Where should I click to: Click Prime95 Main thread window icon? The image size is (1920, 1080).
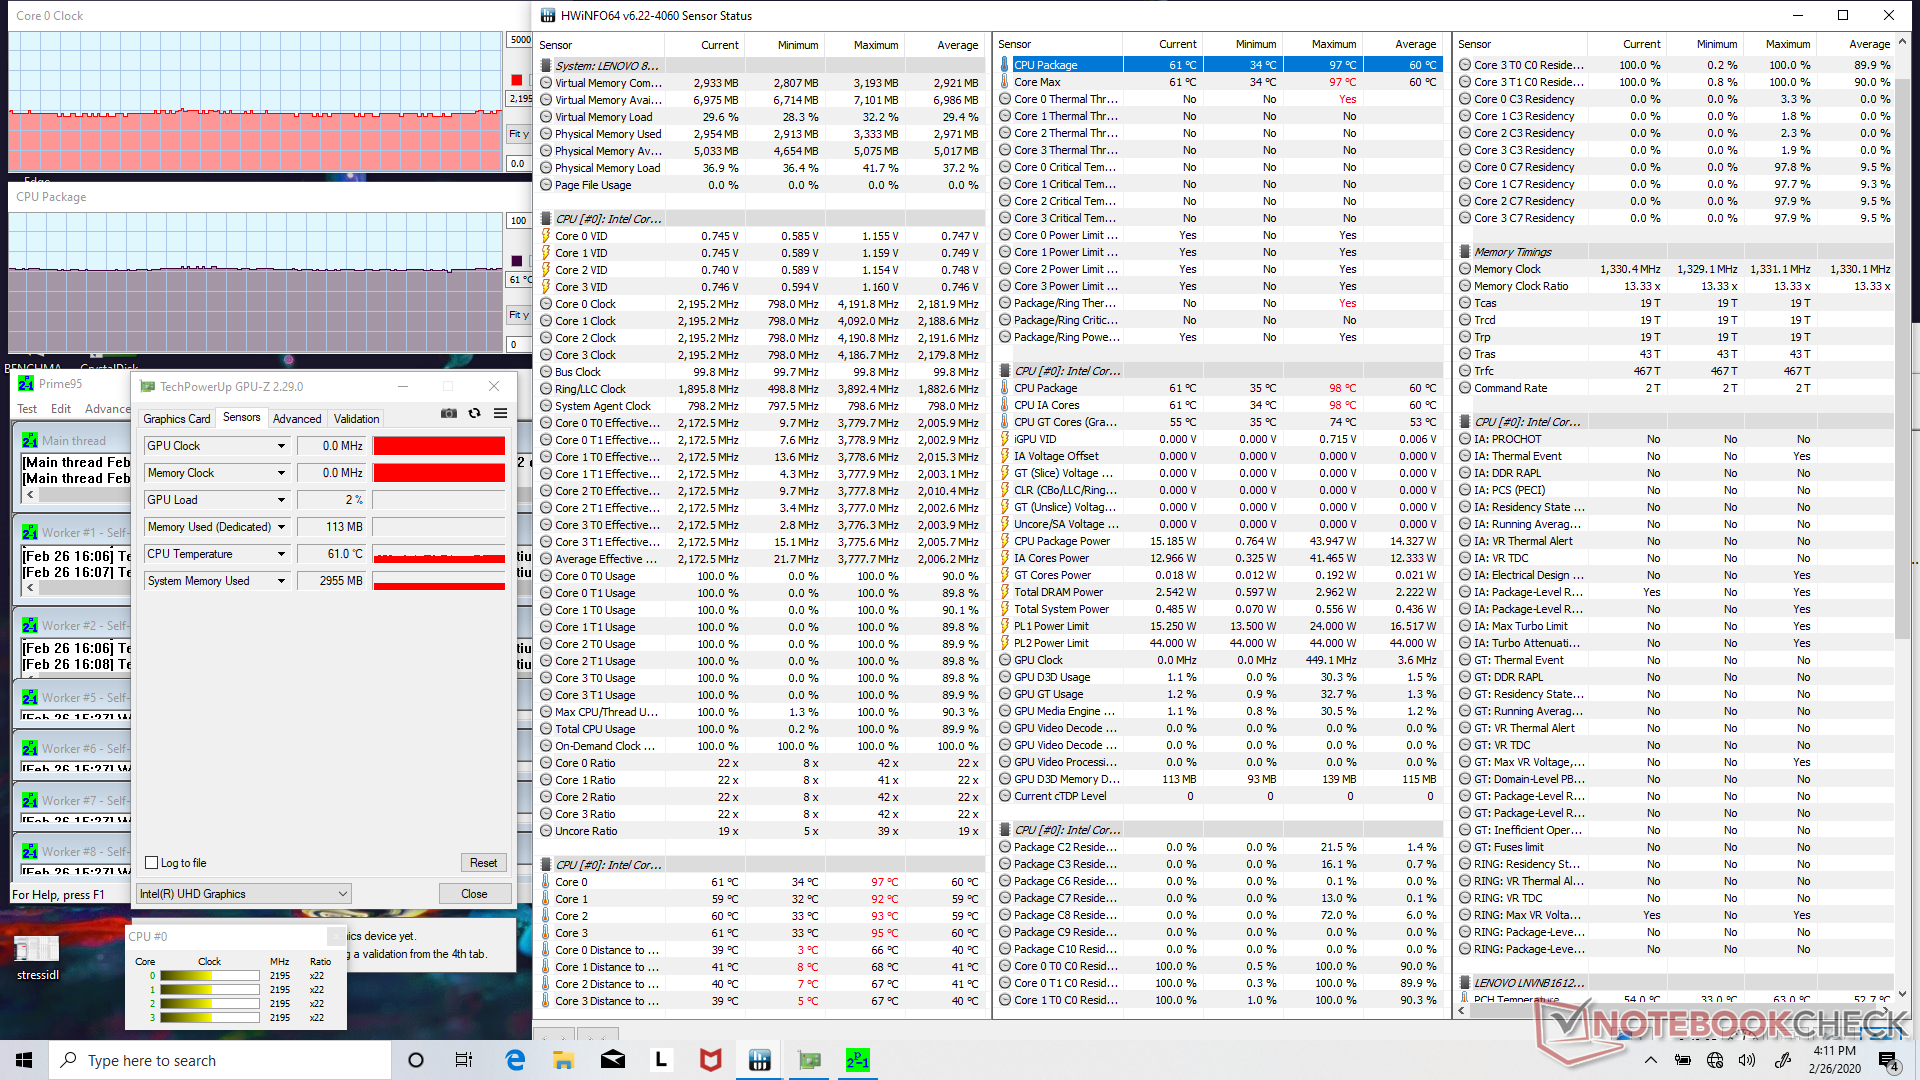[x=30, y=441]
